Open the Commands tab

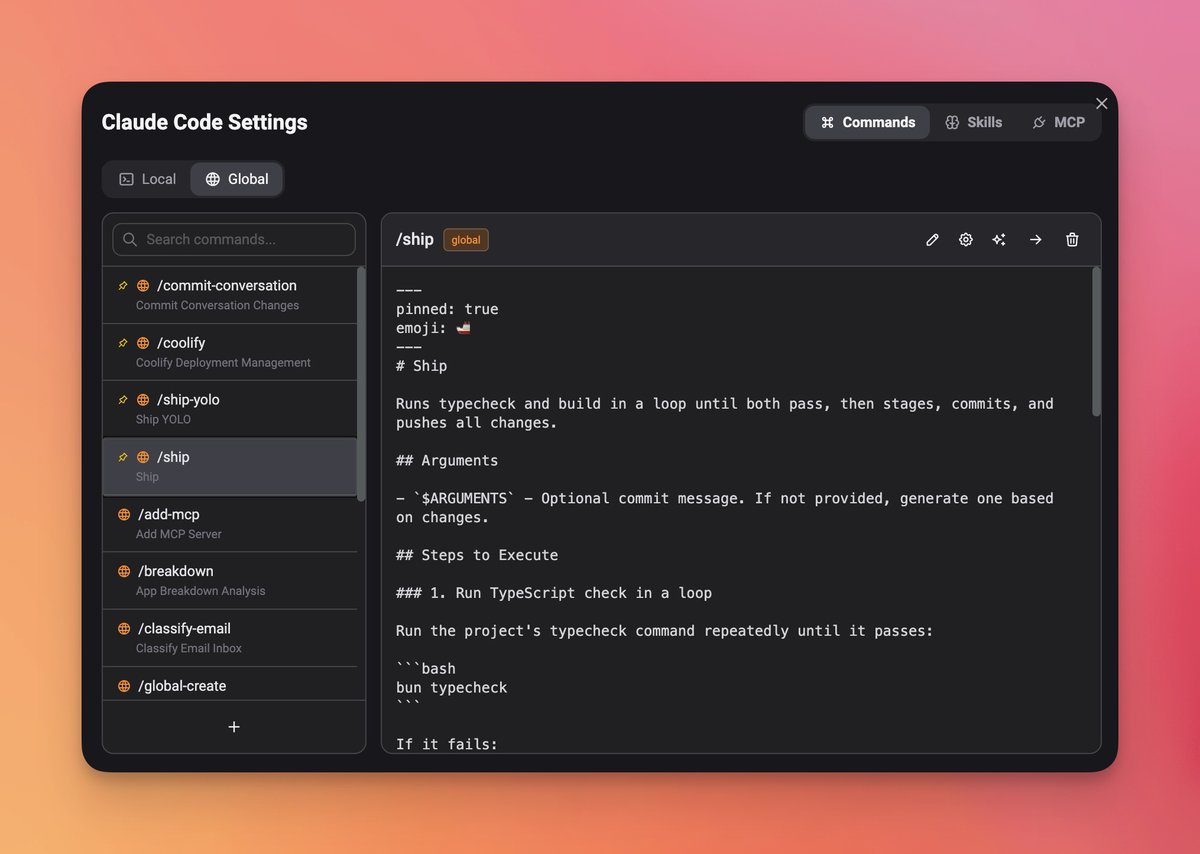(867, 122)
